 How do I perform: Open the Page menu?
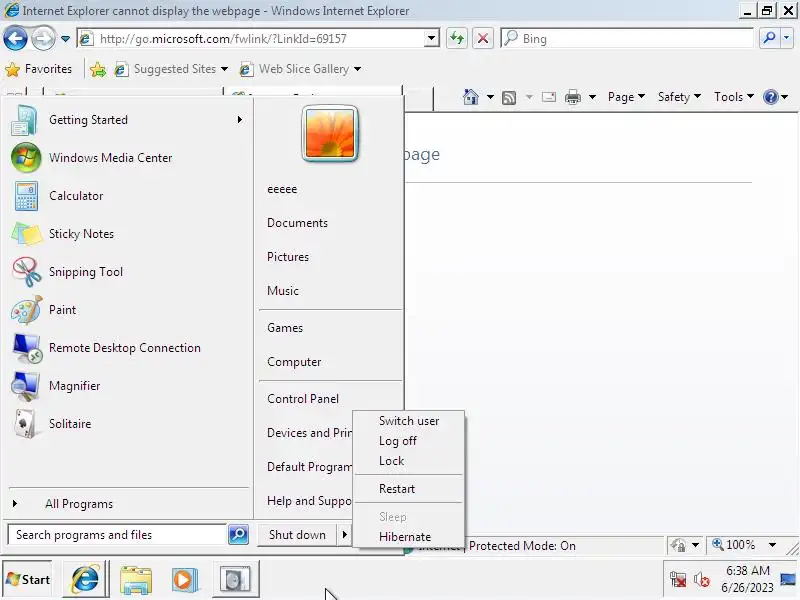point(626,96)
